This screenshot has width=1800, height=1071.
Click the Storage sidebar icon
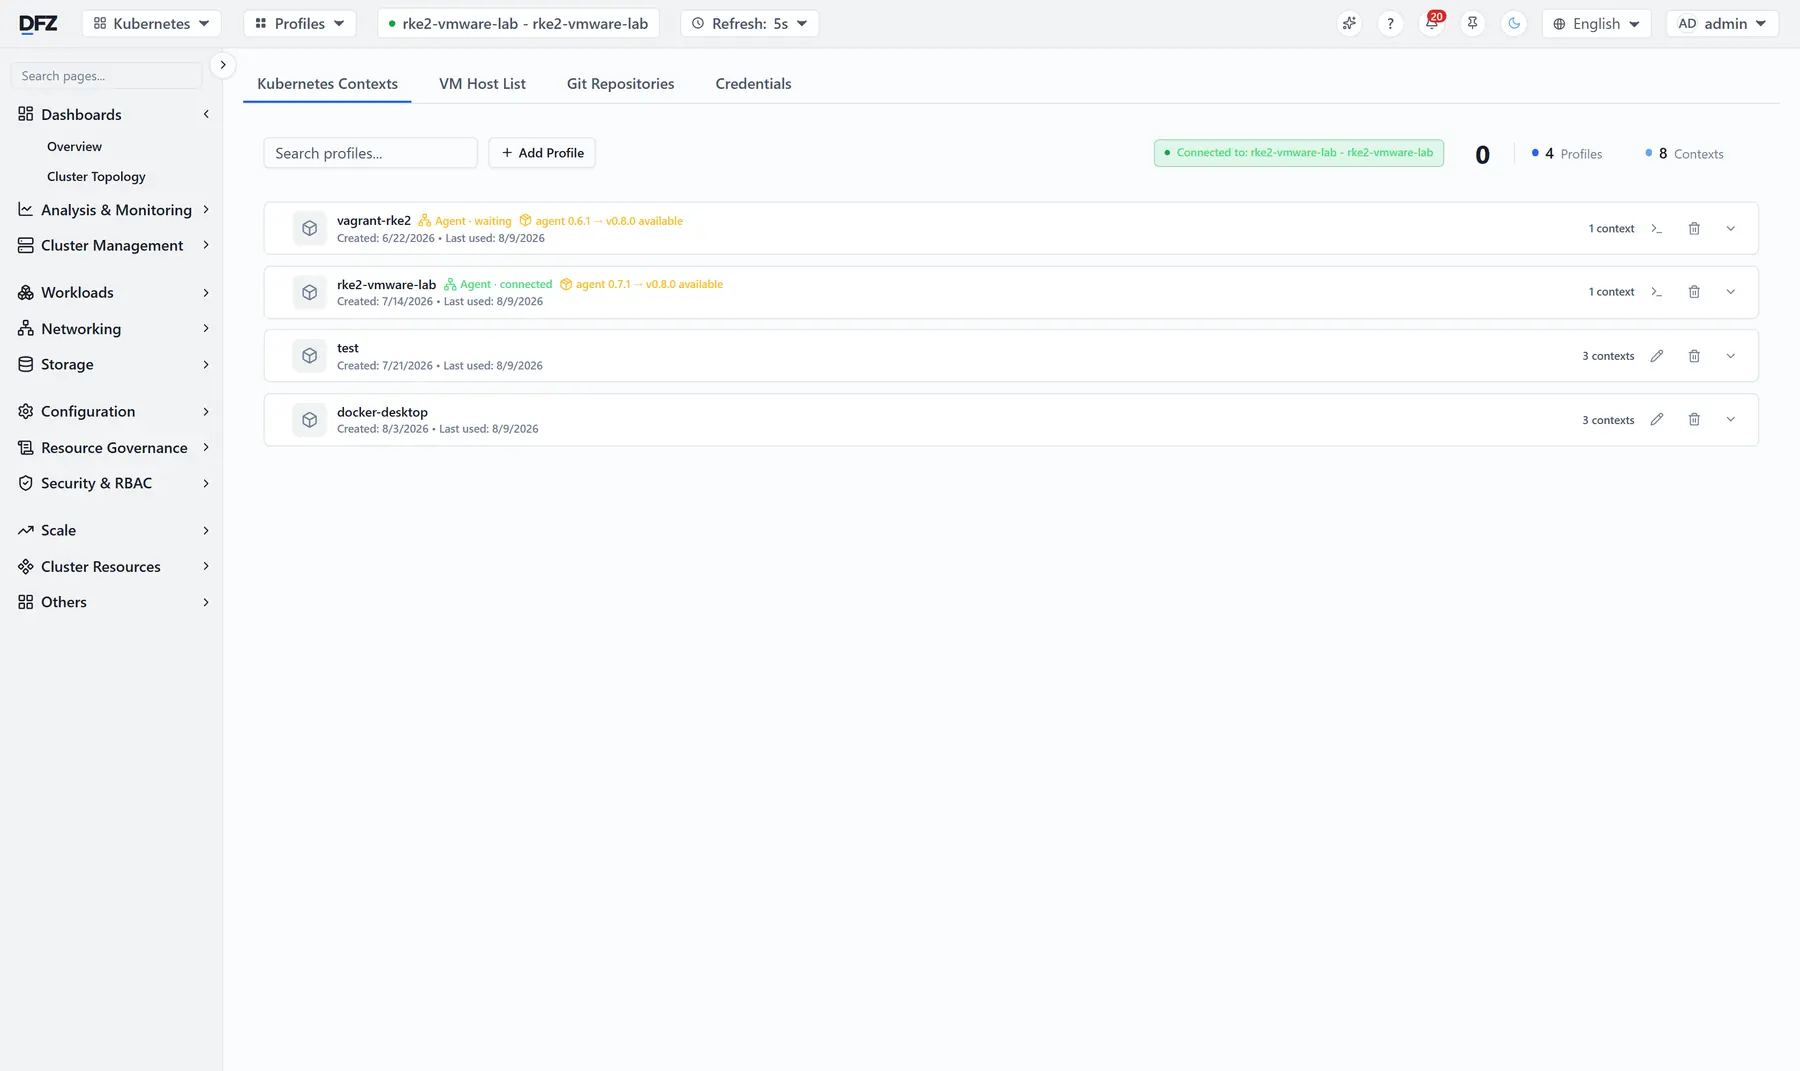[26, 365]
